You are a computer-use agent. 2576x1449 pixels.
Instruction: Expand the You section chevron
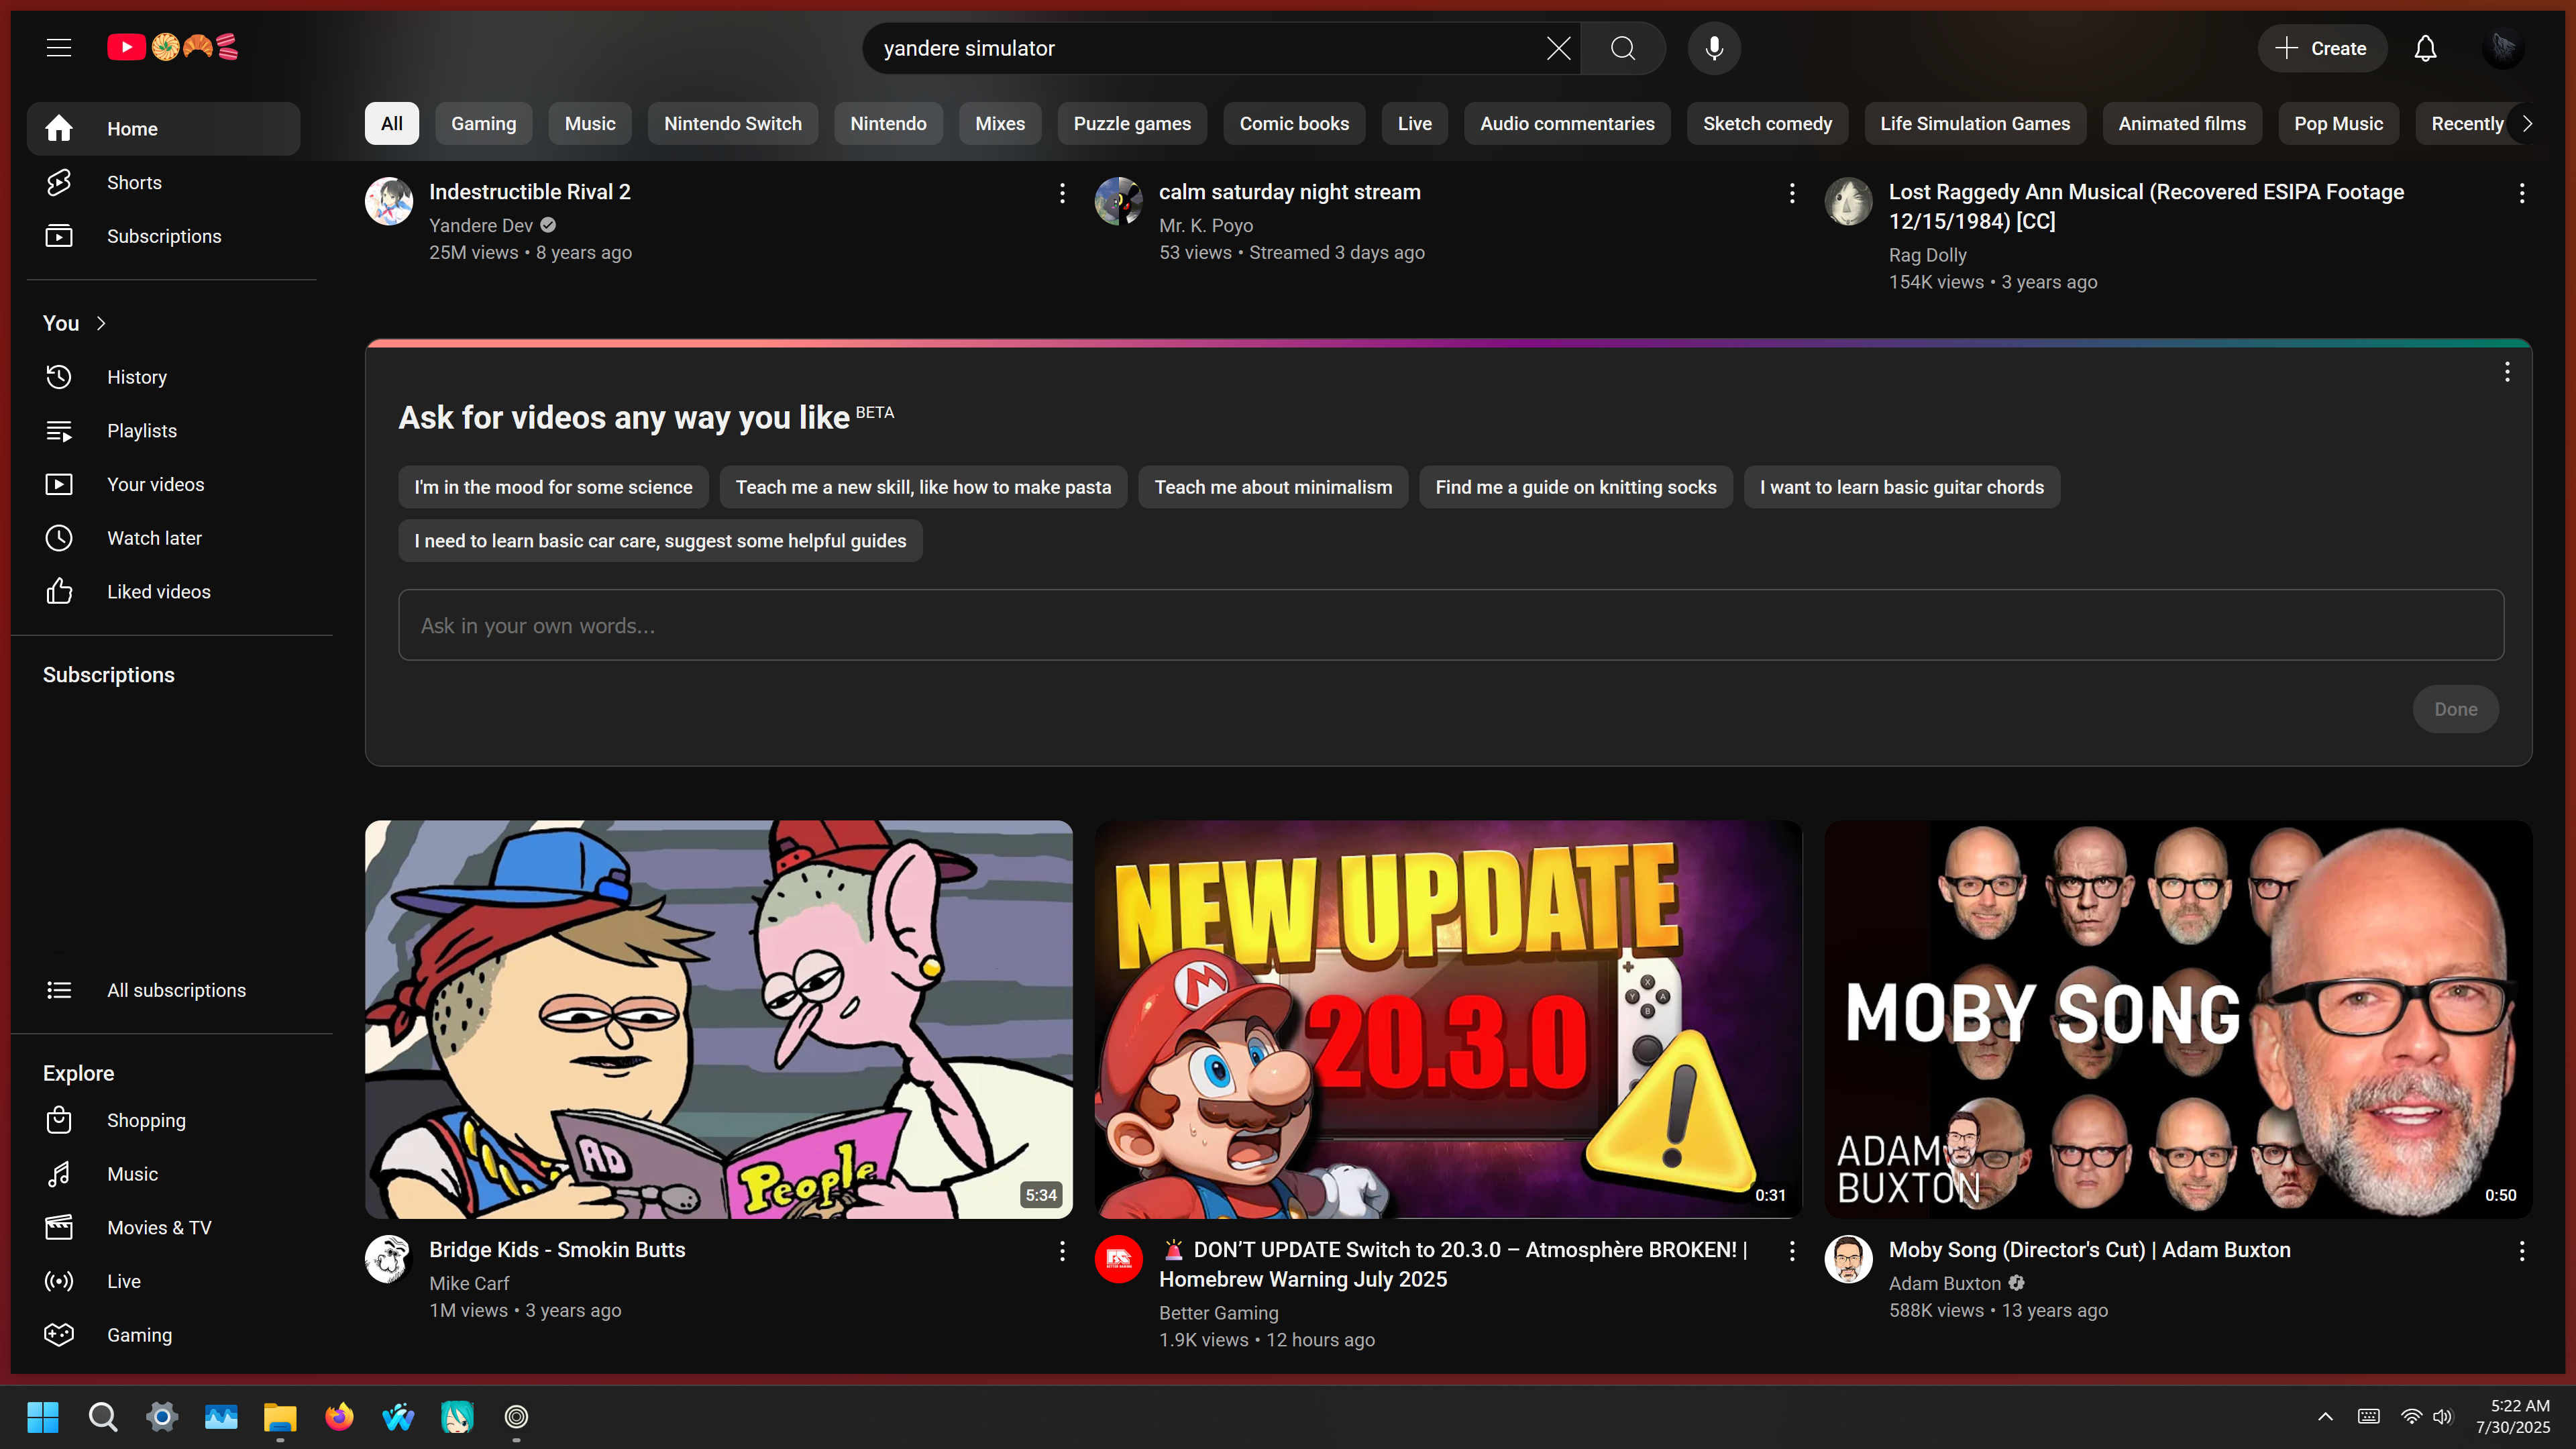click(101, 323)
